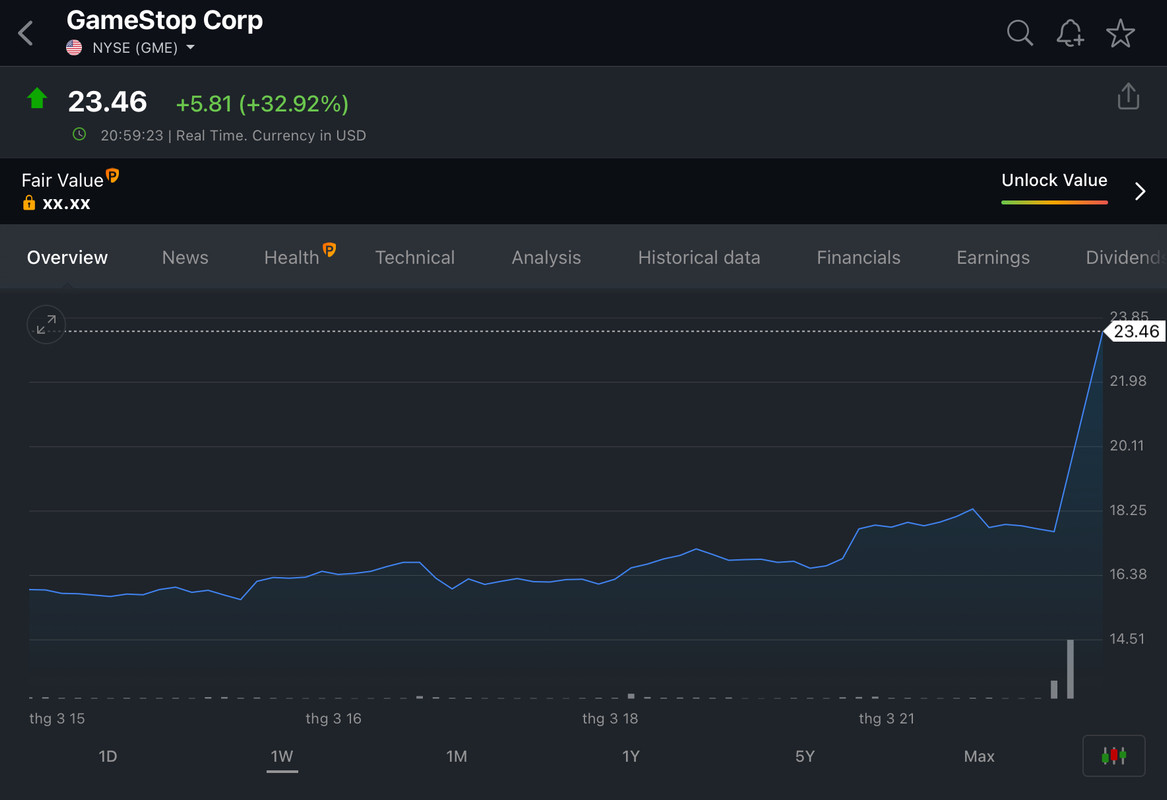The image size is (1167, 800).
Task: Tap the thg 3 16 date label
Action: pyautogui.click(x=333, y=719)
